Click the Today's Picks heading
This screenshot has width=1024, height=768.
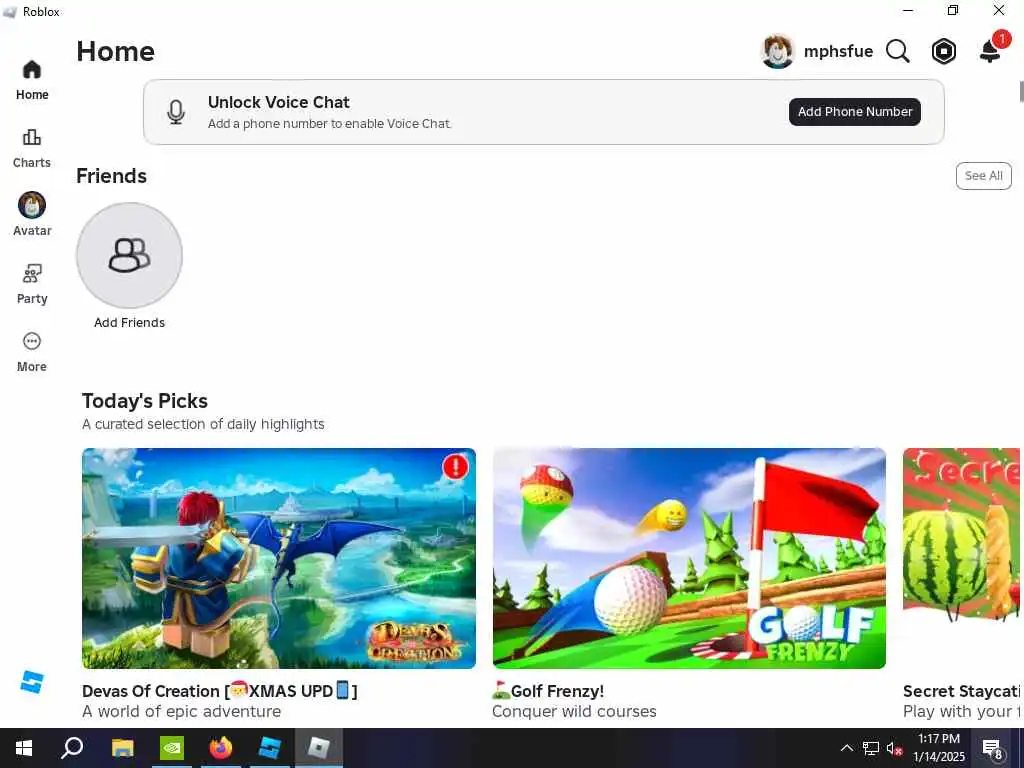145,401
